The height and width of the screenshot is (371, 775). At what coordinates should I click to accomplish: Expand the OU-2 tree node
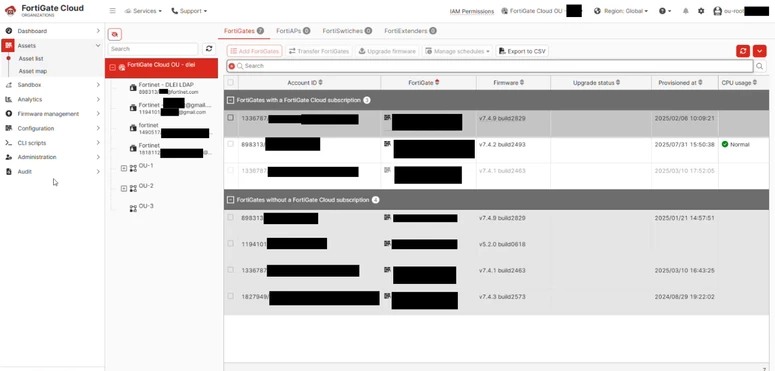pyautogui.click(x=124, y=188)
